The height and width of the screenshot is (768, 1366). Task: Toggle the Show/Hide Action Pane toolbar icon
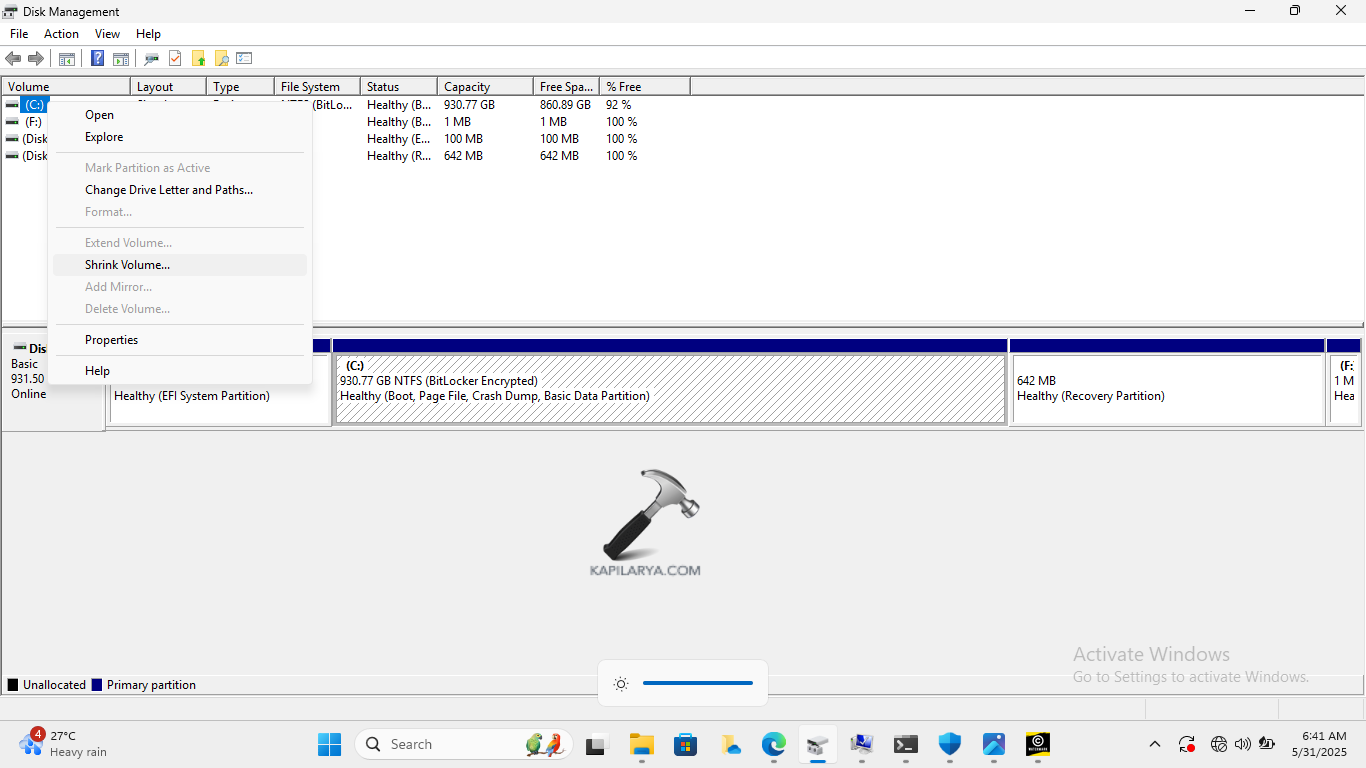click(121, 58)
